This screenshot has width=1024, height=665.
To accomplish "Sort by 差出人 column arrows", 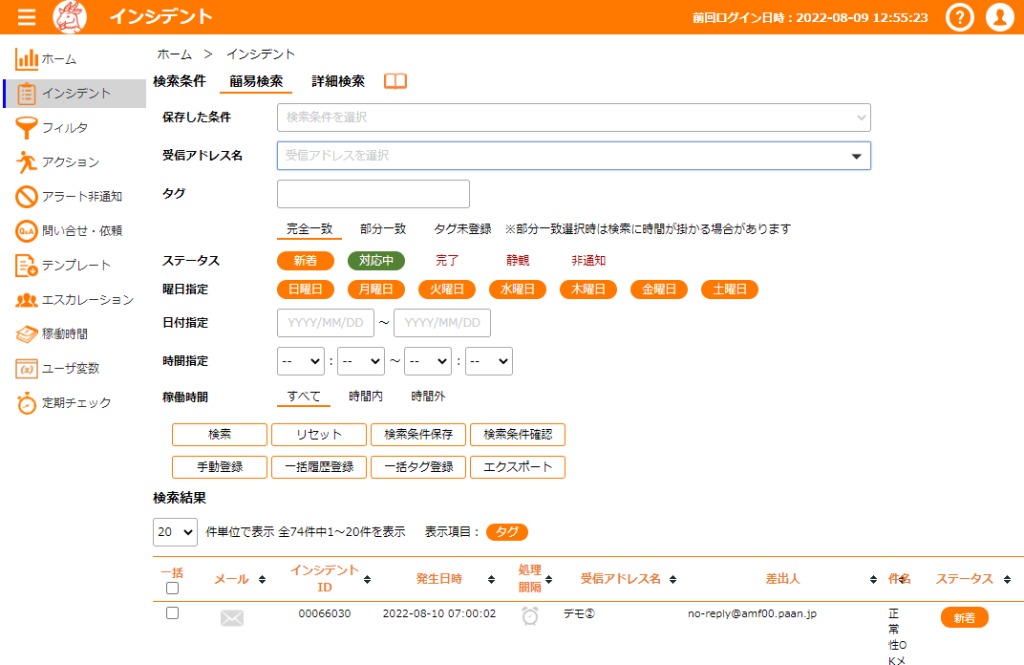I will (873, 579).
